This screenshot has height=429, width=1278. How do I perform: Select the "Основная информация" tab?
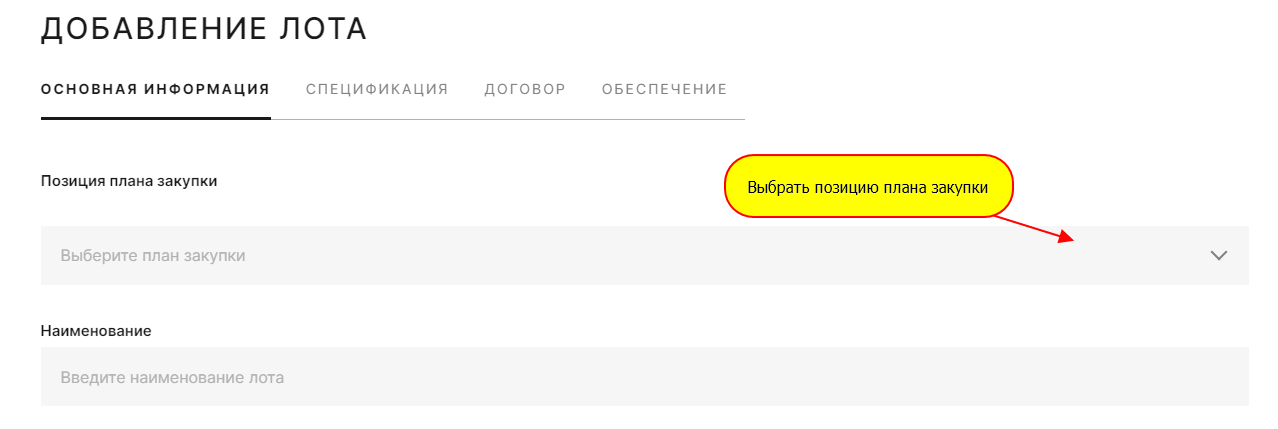155,89
